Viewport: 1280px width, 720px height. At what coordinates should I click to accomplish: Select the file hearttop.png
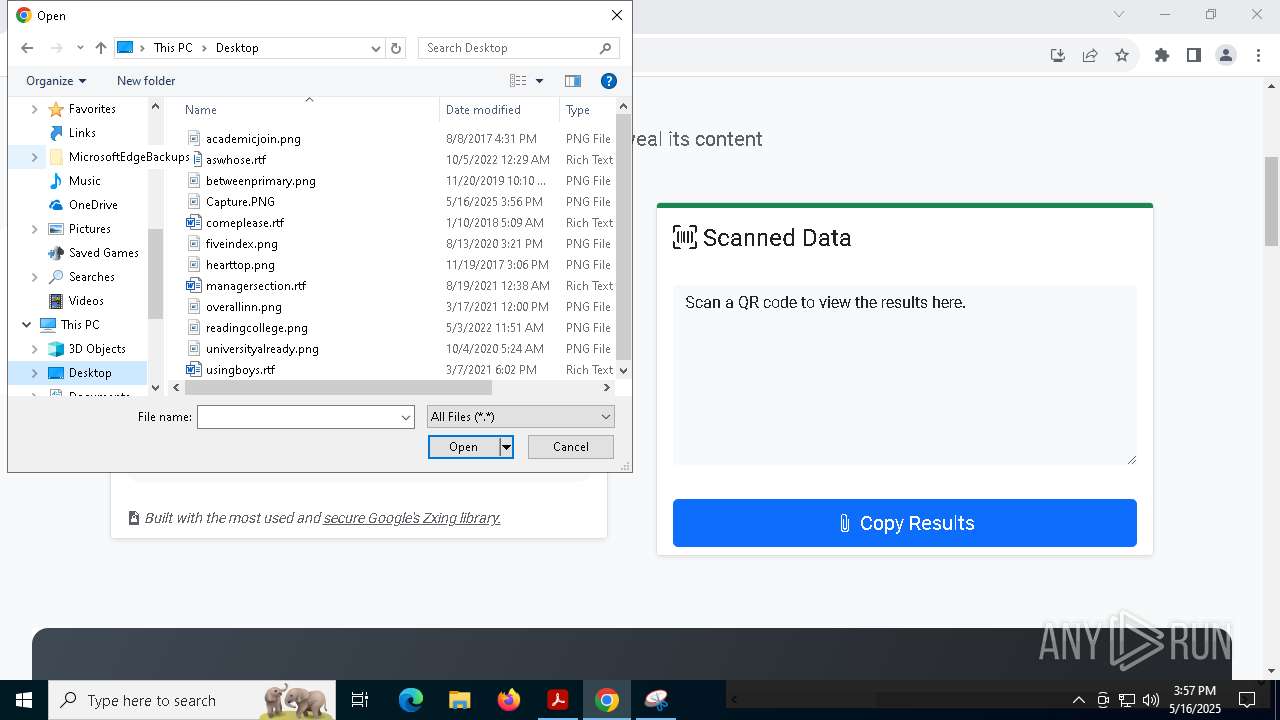240,265
